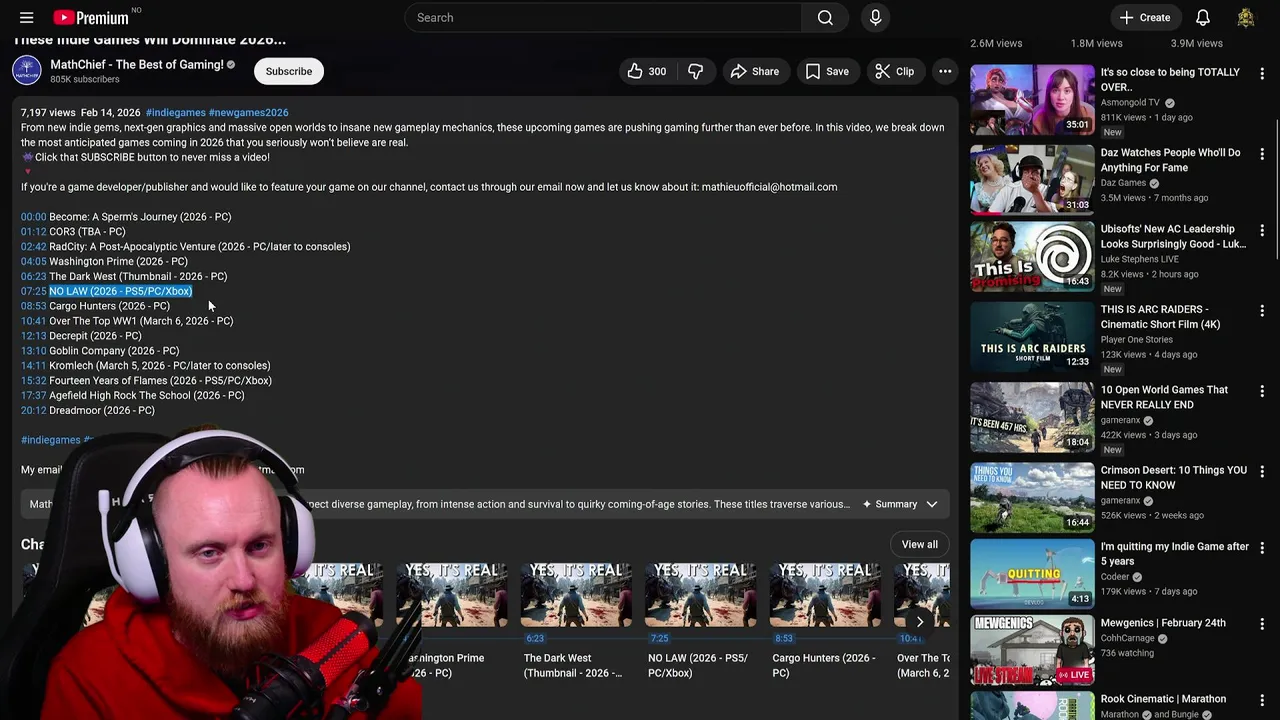1280x720 pixels.
Task: Open #newgames2026 hashtag link
Action: coord(248,113)
